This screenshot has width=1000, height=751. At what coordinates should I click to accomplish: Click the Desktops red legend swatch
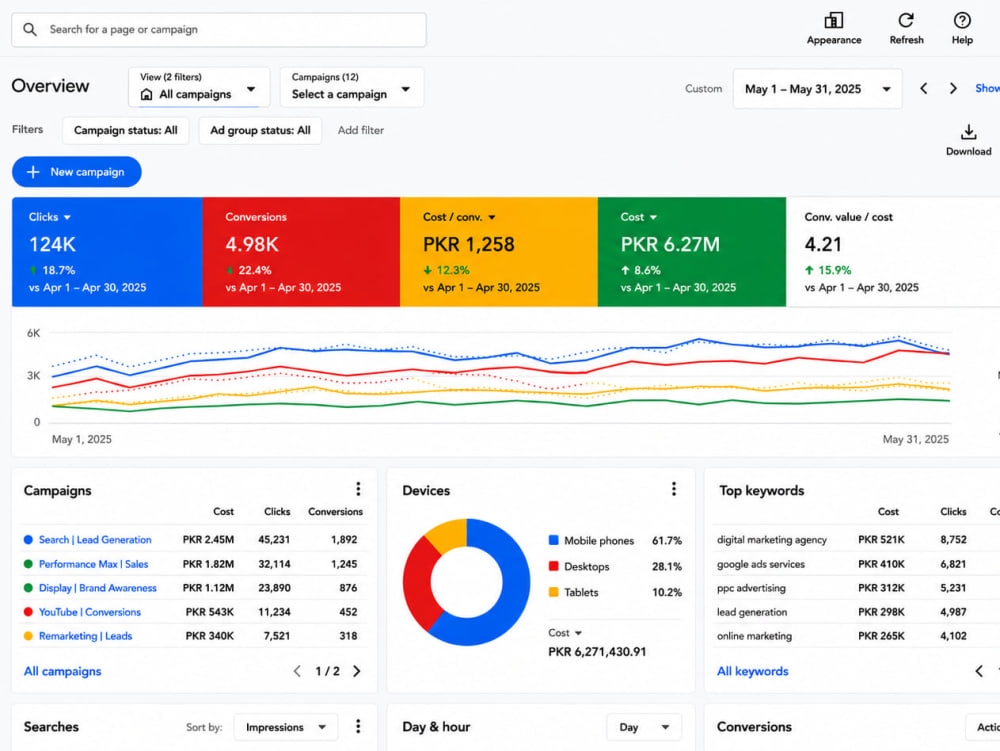point(554,566)
